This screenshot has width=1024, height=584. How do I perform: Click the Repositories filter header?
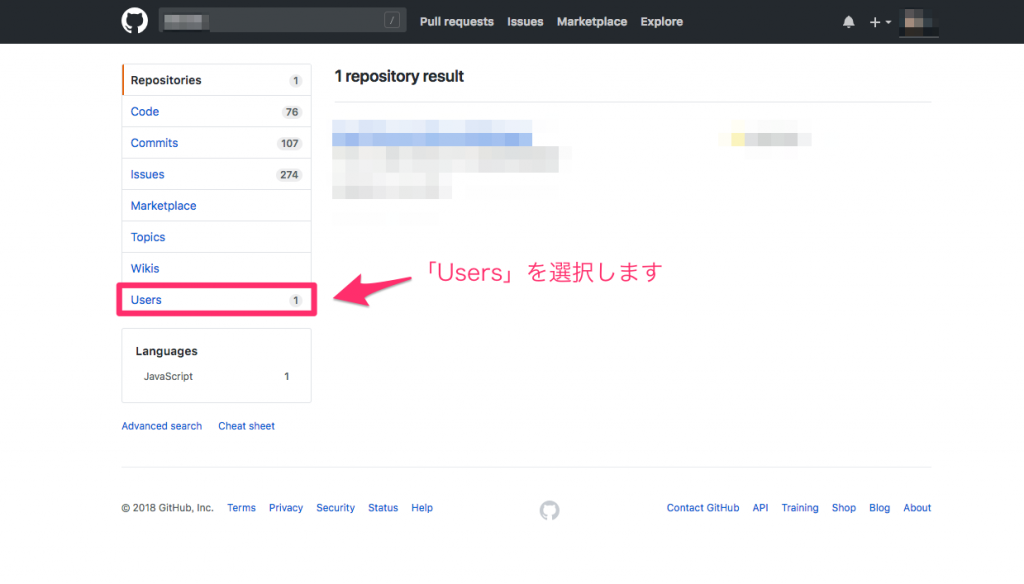[x=167, y=80]
